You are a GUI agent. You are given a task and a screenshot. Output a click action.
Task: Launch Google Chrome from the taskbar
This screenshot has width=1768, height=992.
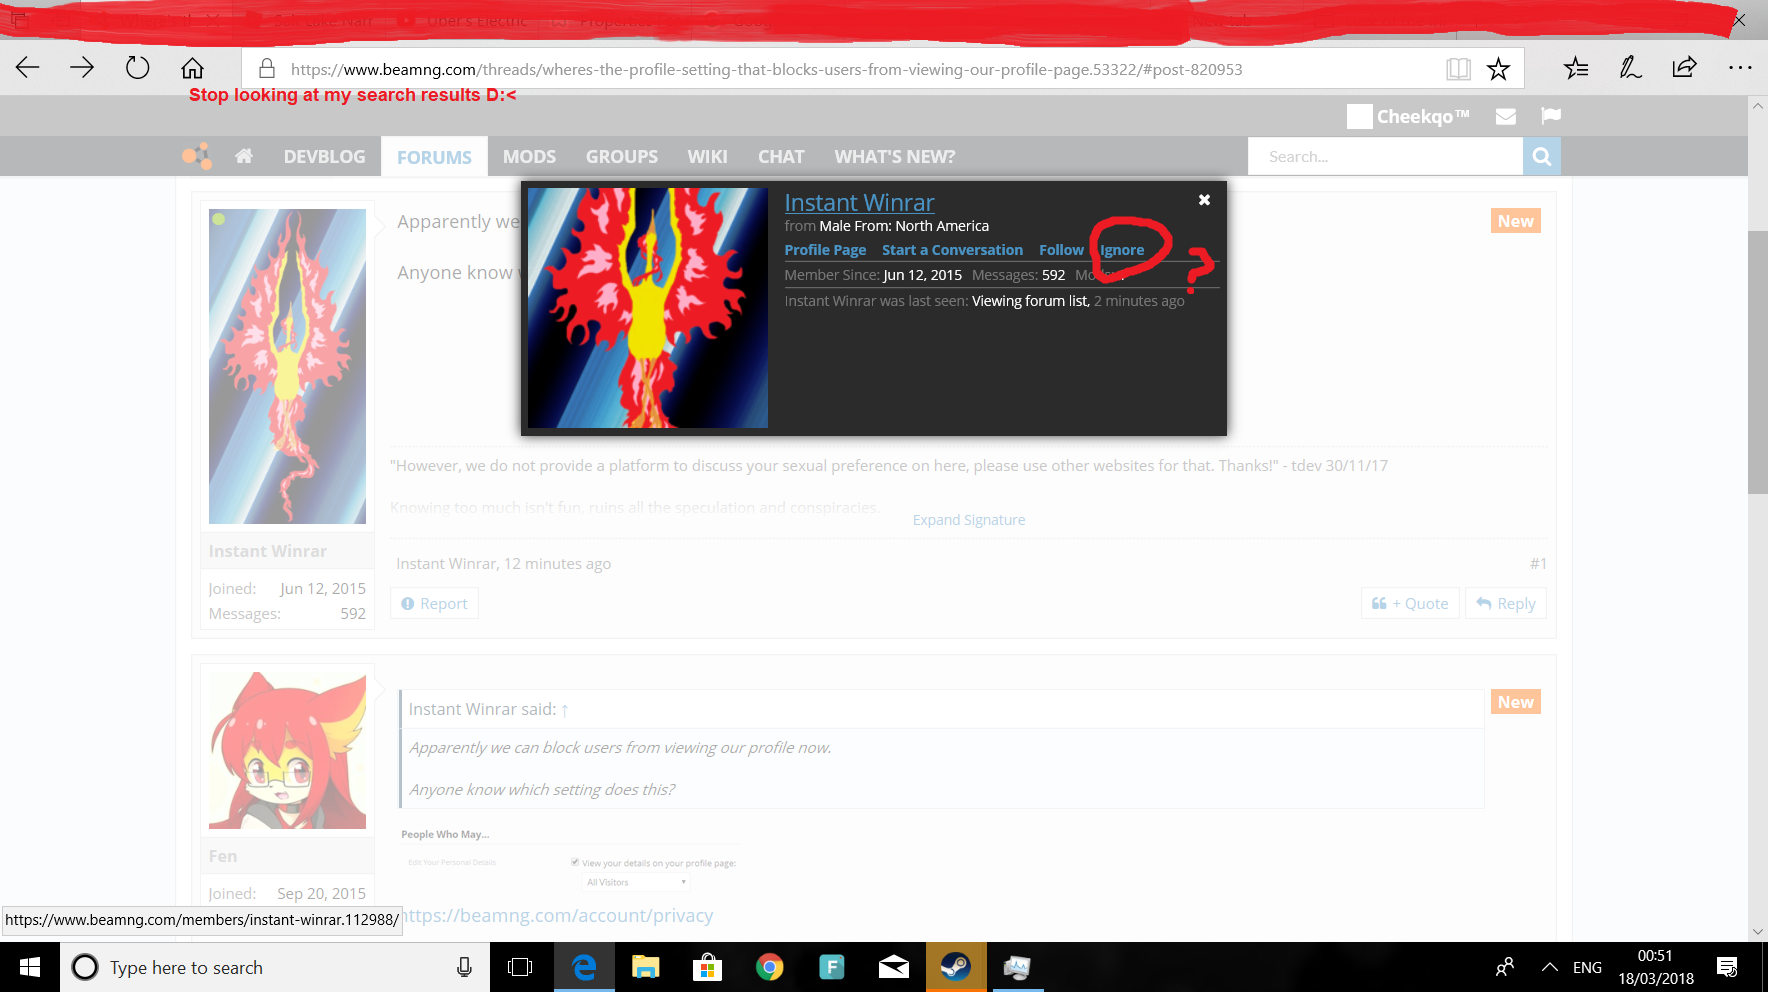[x=770, y=967]
